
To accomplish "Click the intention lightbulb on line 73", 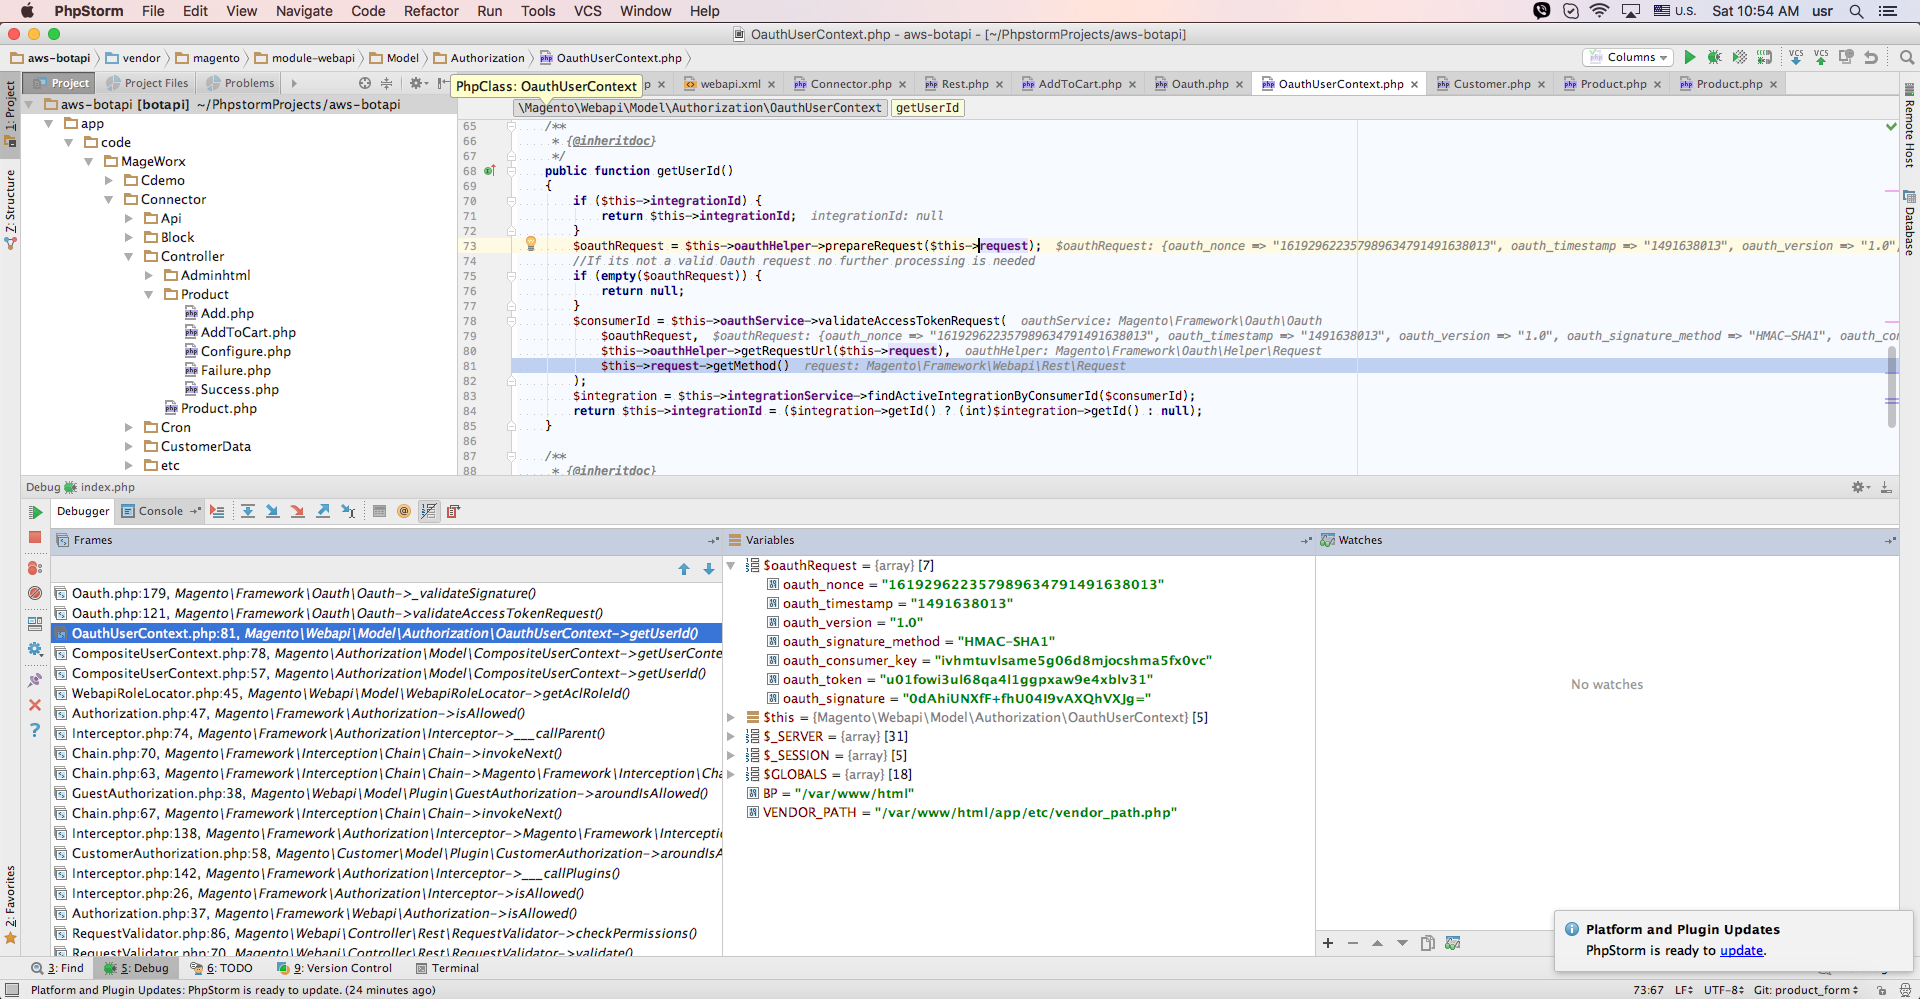I will coord(531,243).
